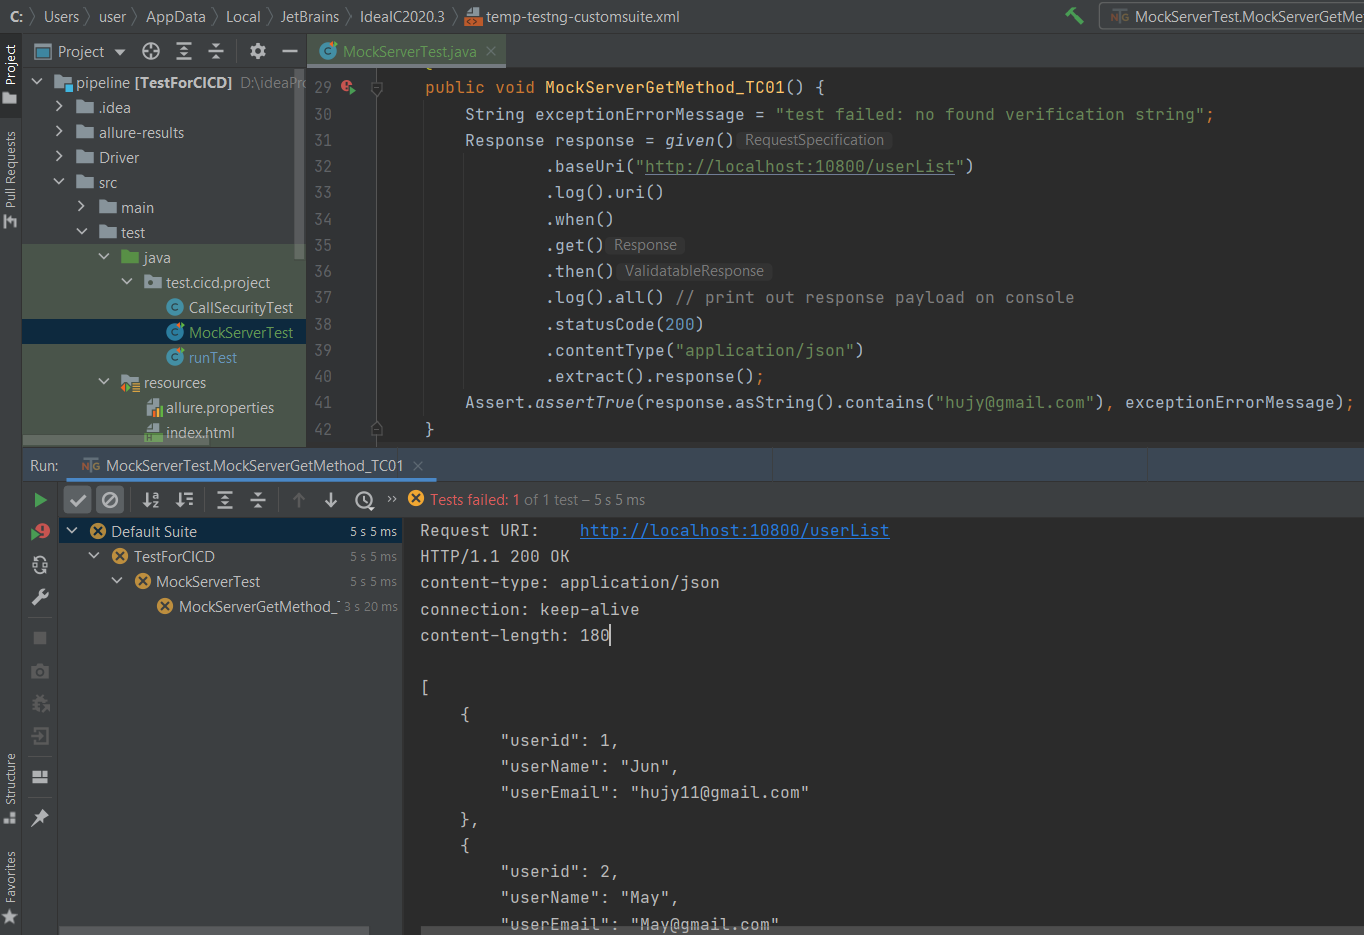Toggle Show Ignored tests button
Screen dimensions: 1364x935
pos(110,500)
